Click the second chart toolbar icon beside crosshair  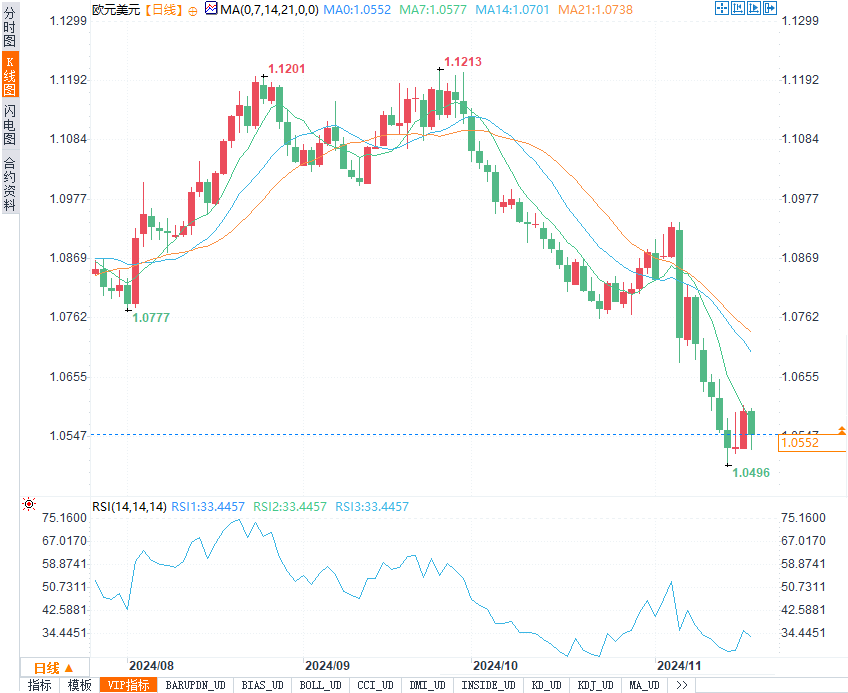(x=738, y=8)
